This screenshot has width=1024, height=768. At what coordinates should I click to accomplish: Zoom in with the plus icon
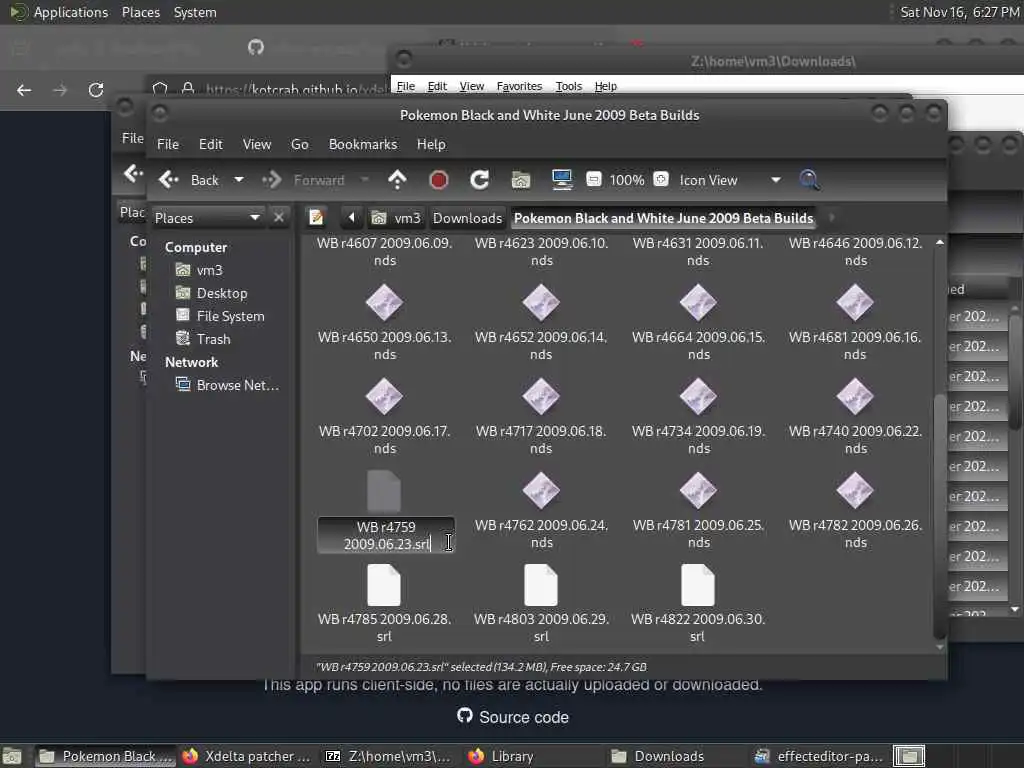tap(661, 180)
